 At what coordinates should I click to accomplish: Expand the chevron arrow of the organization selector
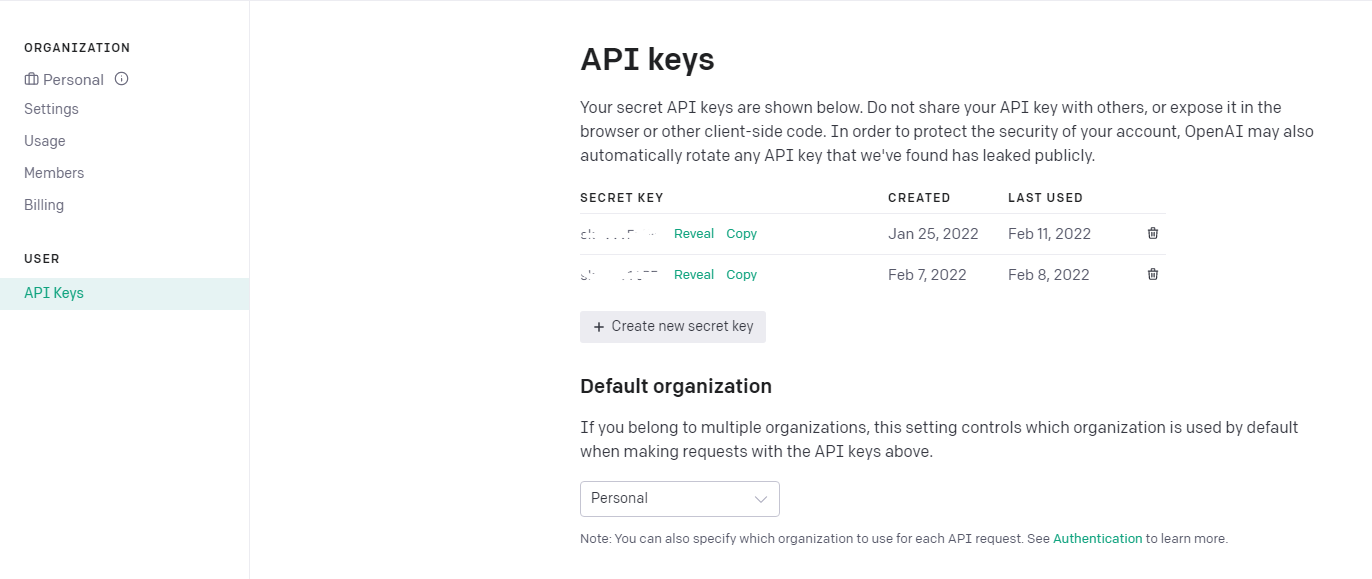(761, 499)
